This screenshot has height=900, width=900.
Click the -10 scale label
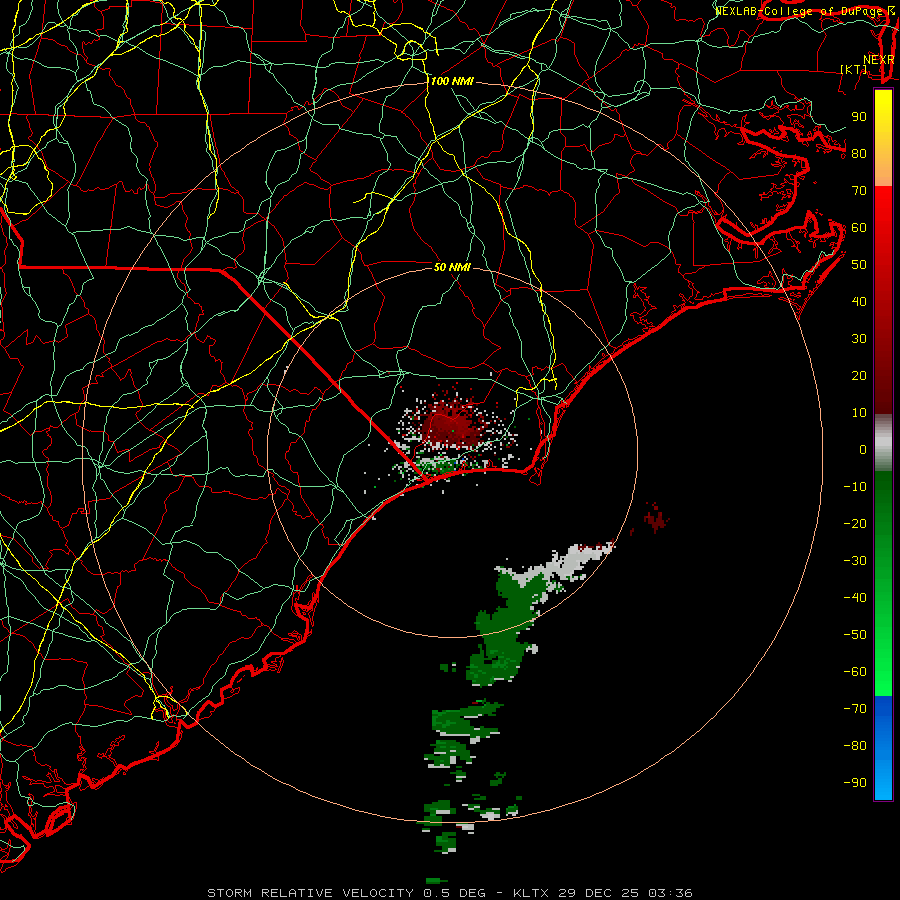855,487
